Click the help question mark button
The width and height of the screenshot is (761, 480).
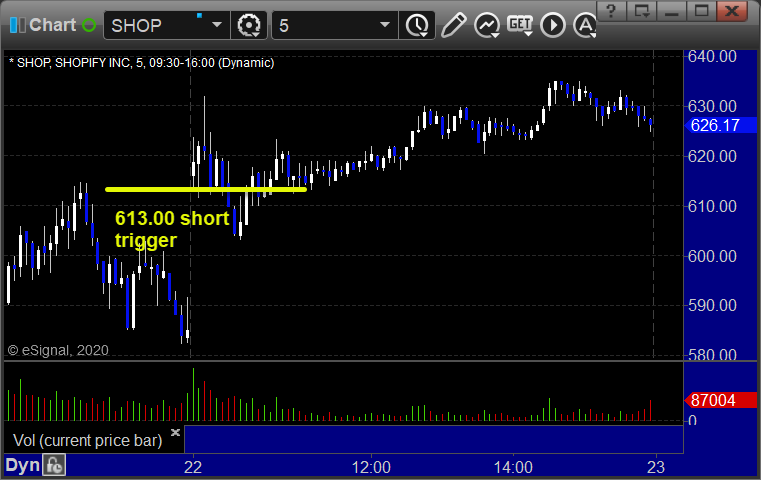(x=611, y=11)
